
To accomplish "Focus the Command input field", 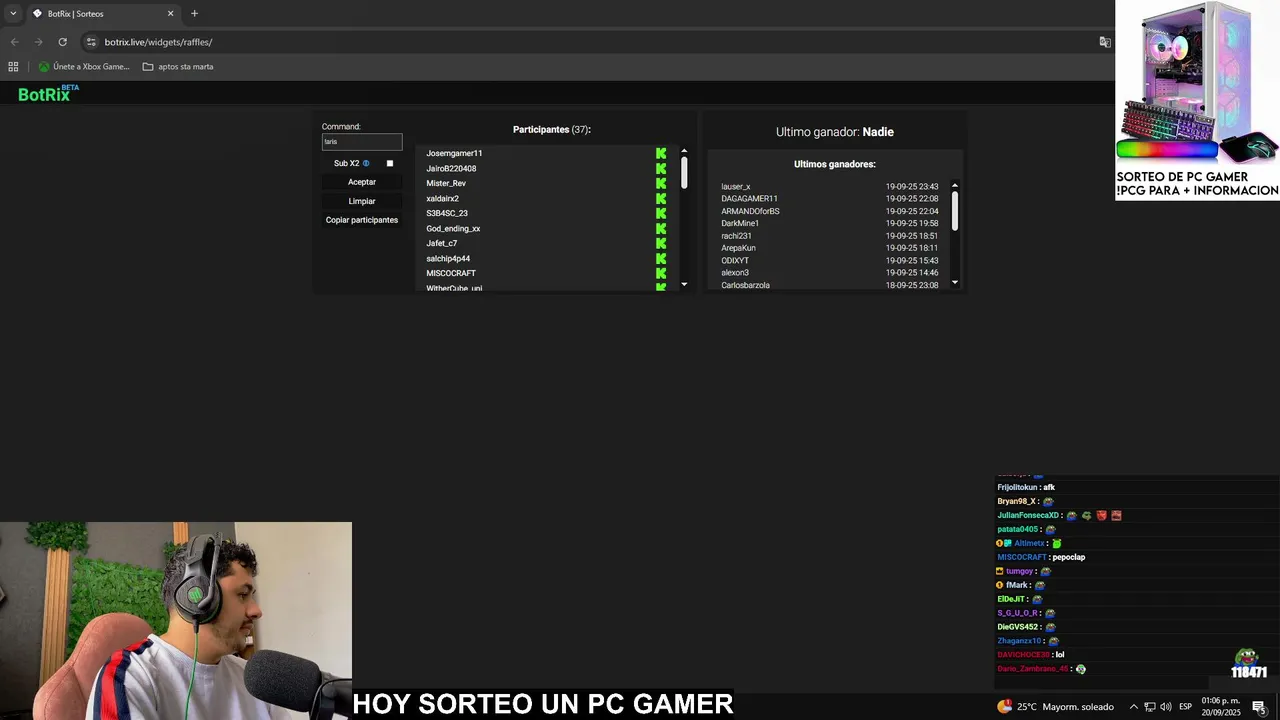I will coord(362,142).
